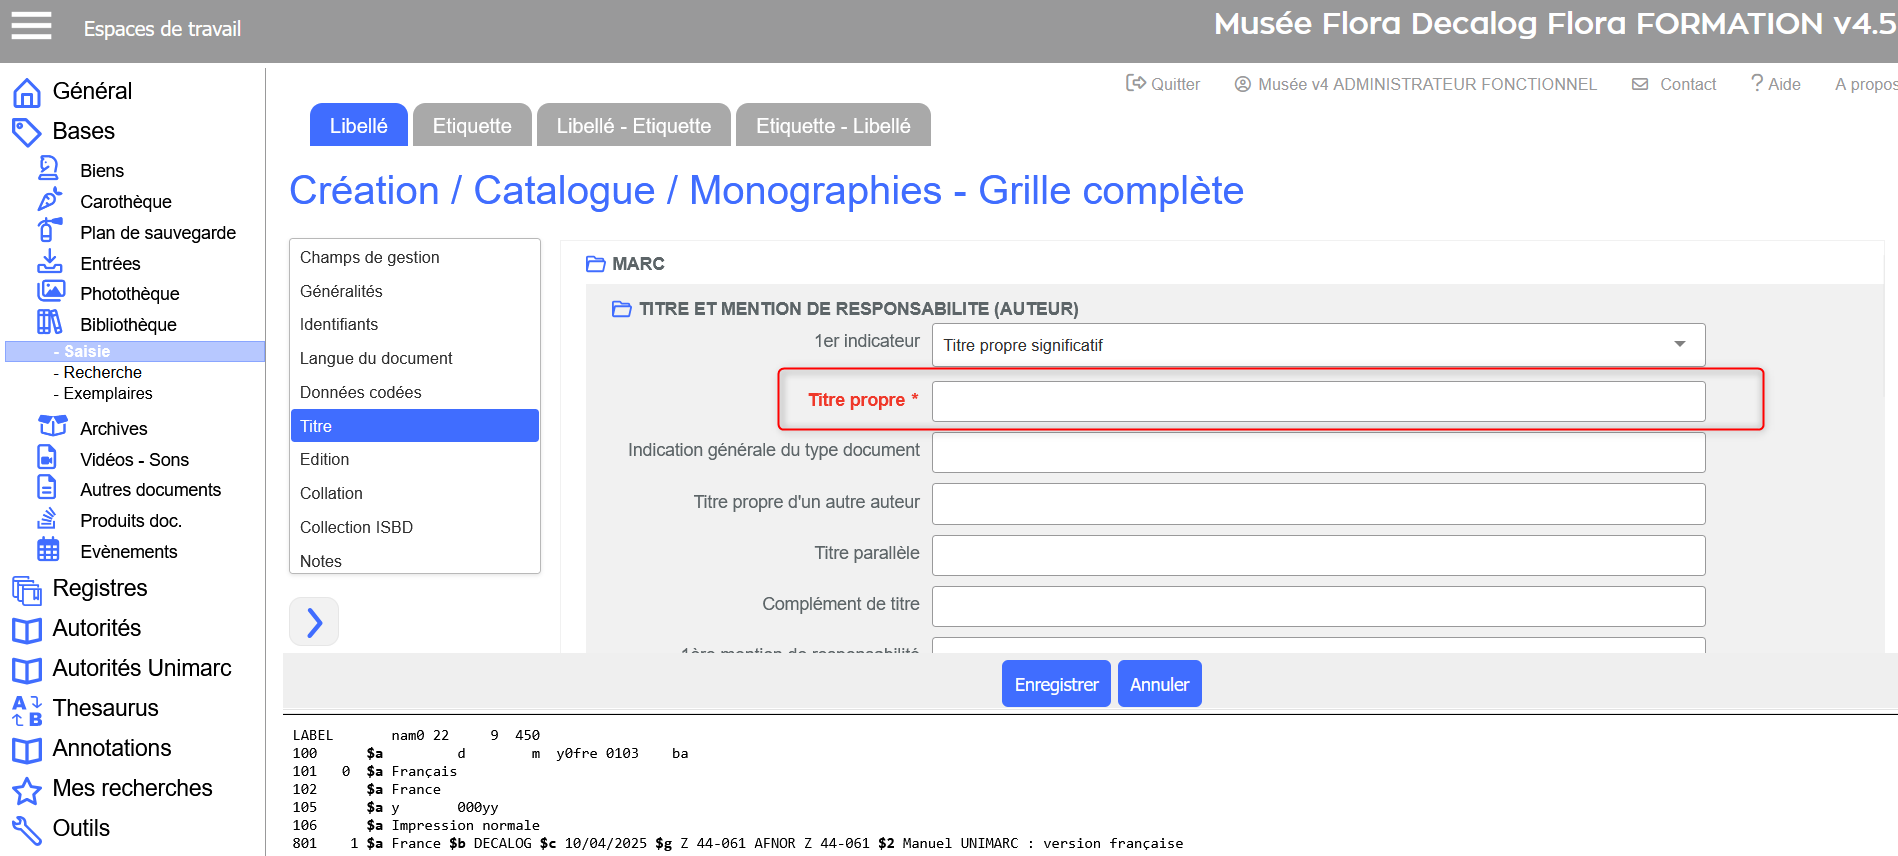
Task: Click the Outils wrench icon
Action: [27, 829]
